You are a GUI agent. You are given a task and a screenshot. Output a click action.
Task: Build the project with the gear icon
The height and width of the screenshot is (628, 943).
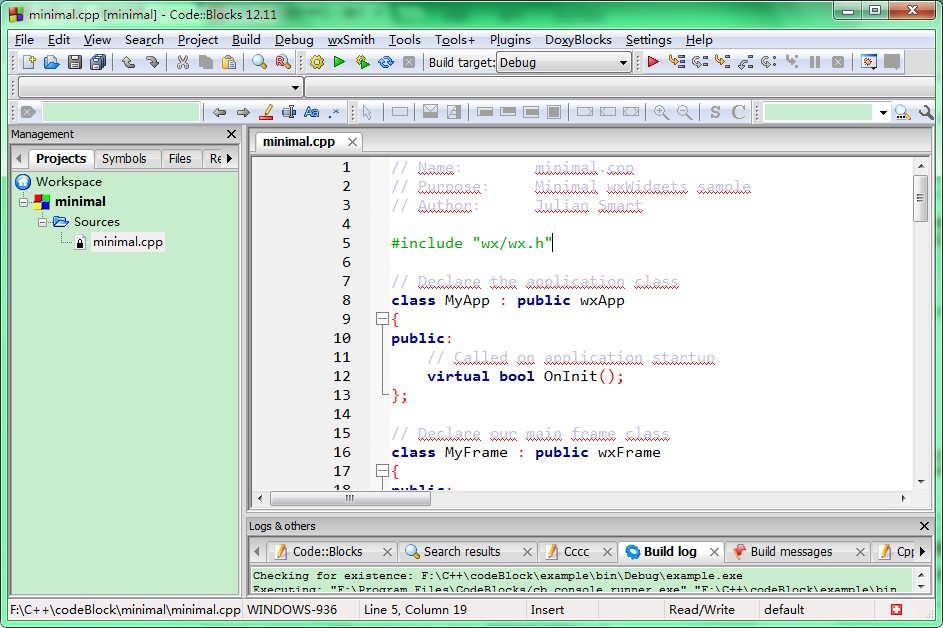tap(317, 62)
